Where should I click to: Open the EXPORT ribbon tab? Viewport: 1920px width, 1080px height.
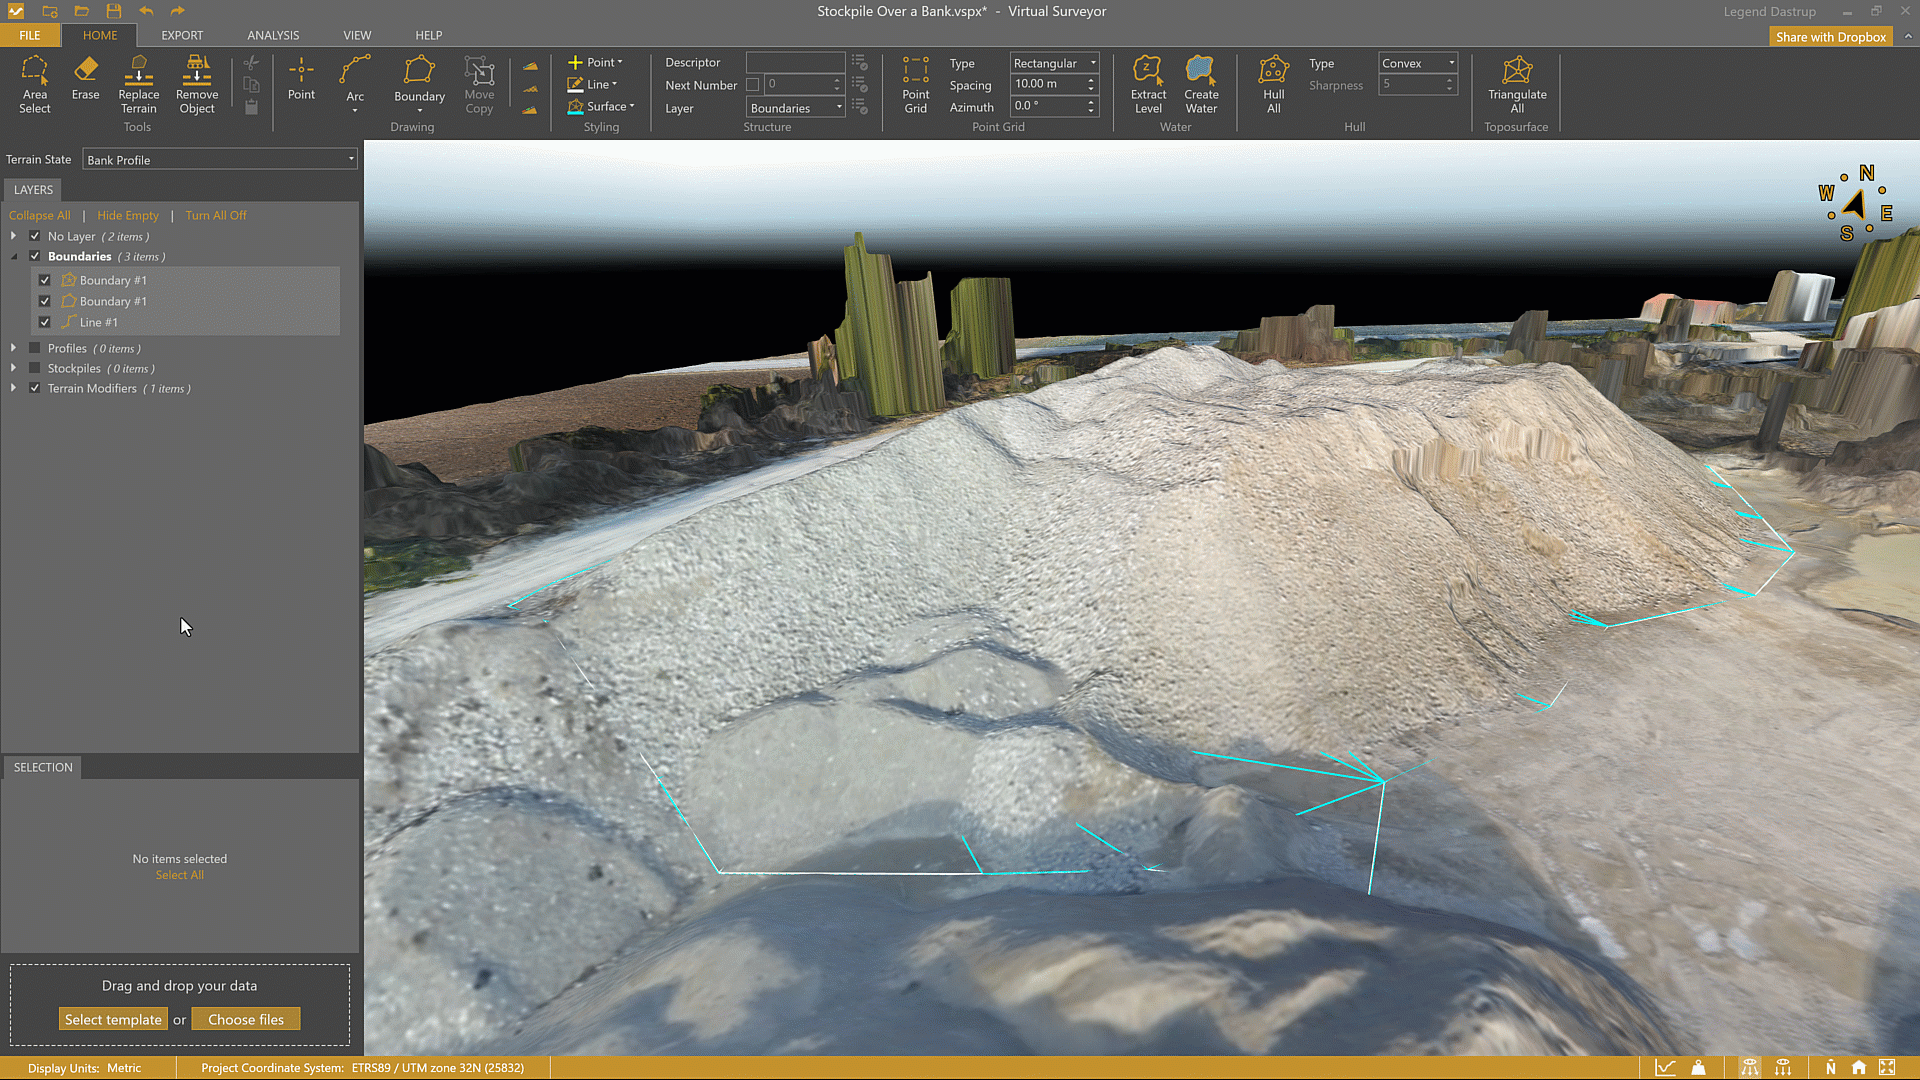click(x=182, y=35)
